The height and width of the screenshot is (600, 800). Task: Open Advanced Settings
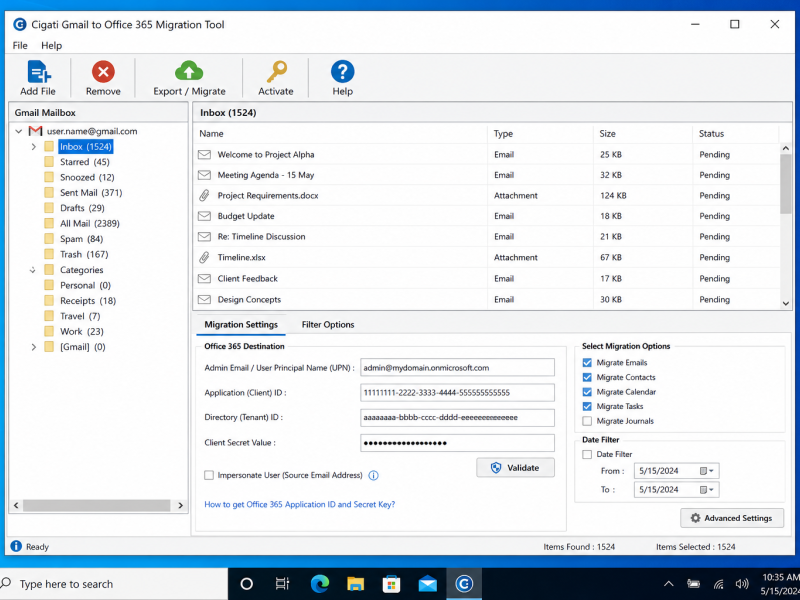click(732, 518)
